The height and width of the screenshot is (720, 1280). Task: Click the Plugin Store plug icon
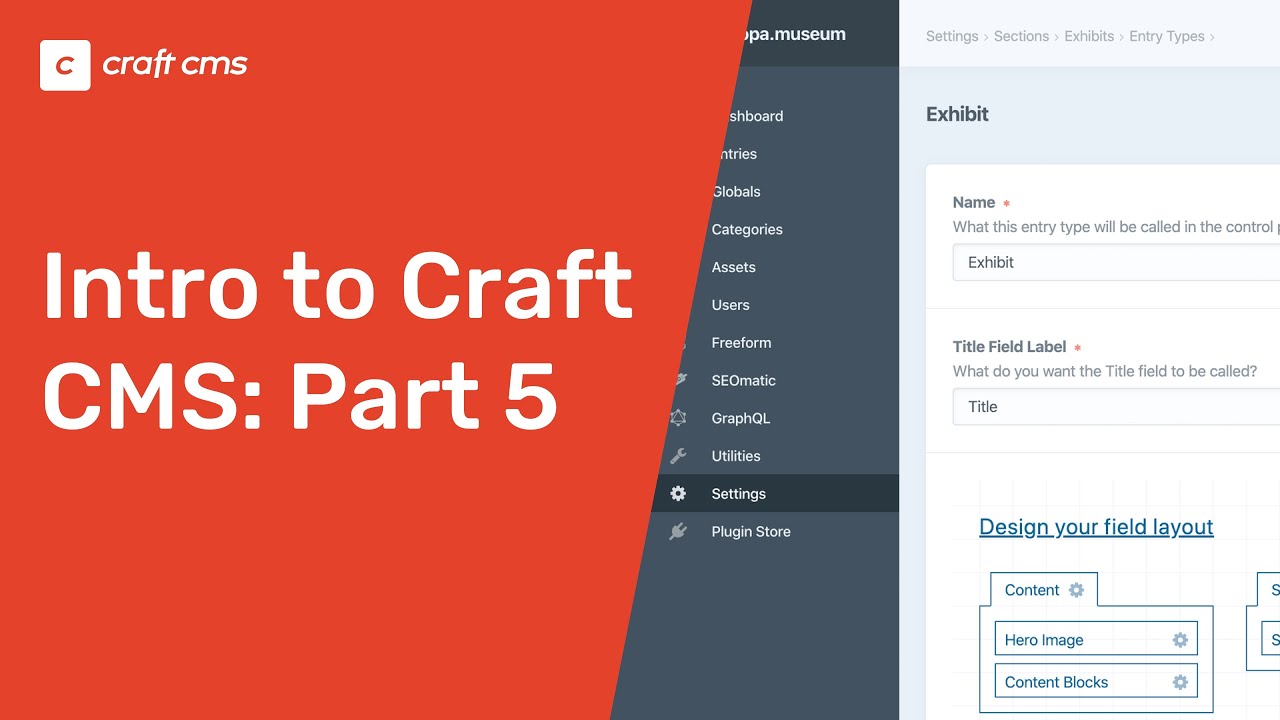(x=678, y=532)
